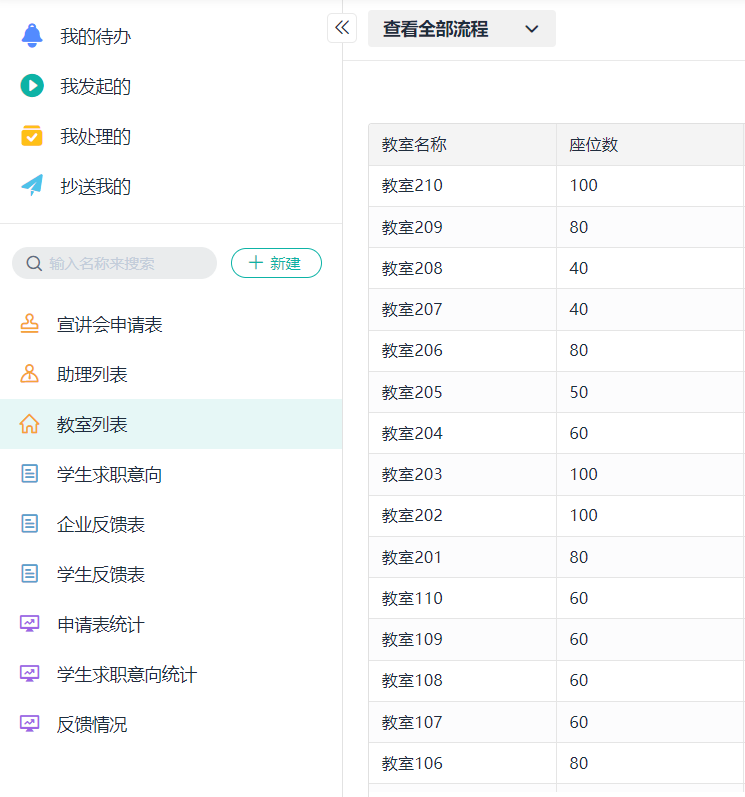Click the person icon beside 助理列表
The width and height of the screenshot is (745, 797).
pos(30,374)
